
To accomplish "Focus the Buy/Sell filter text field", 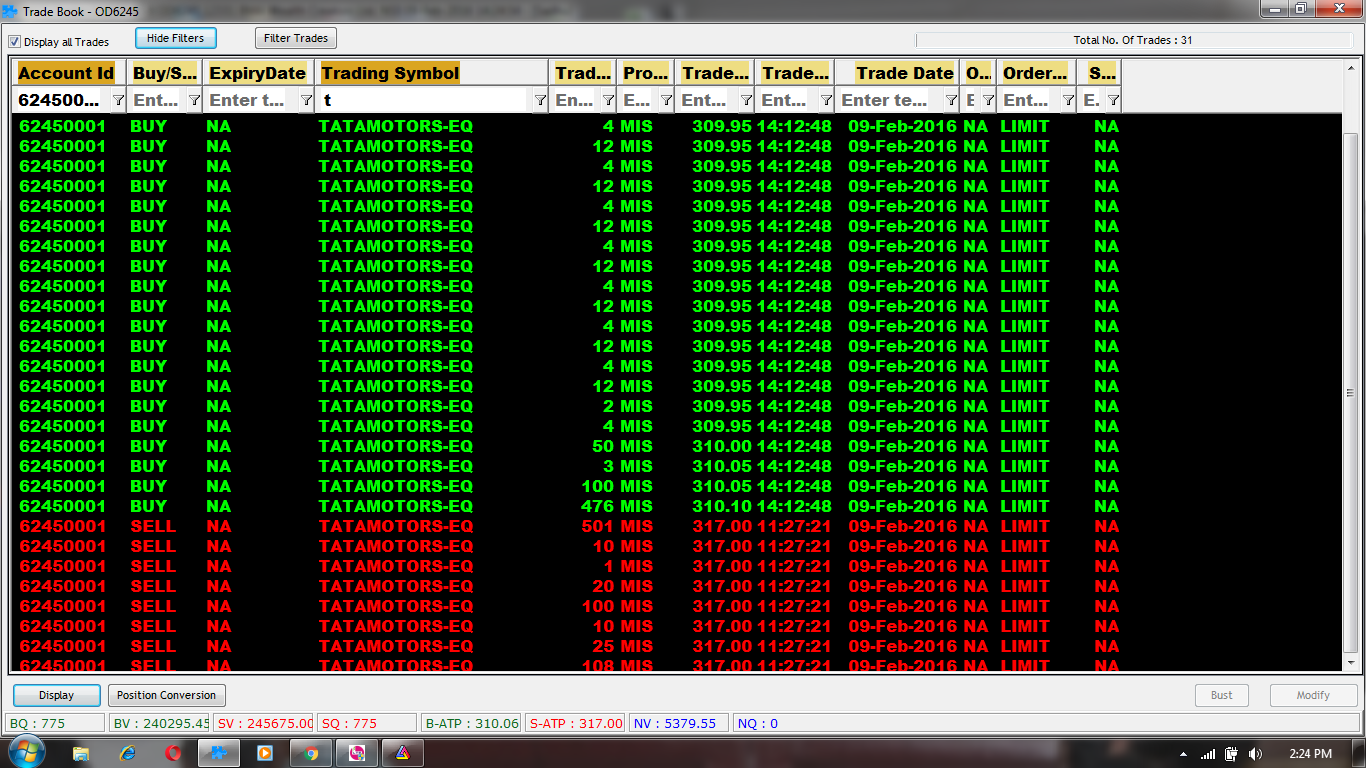I will [x=156, y=100].
